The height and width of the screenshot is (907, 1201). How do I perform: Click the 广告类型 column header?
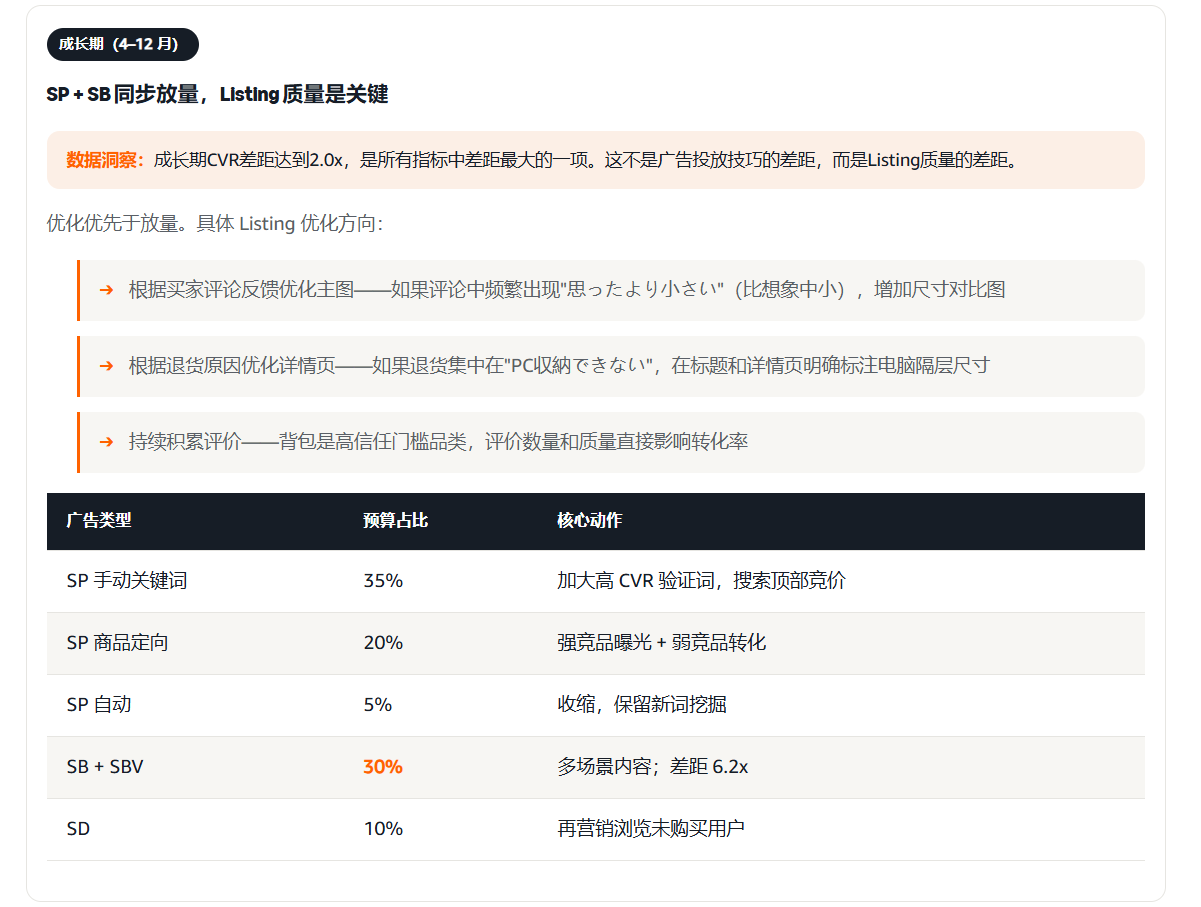[99, 521]
